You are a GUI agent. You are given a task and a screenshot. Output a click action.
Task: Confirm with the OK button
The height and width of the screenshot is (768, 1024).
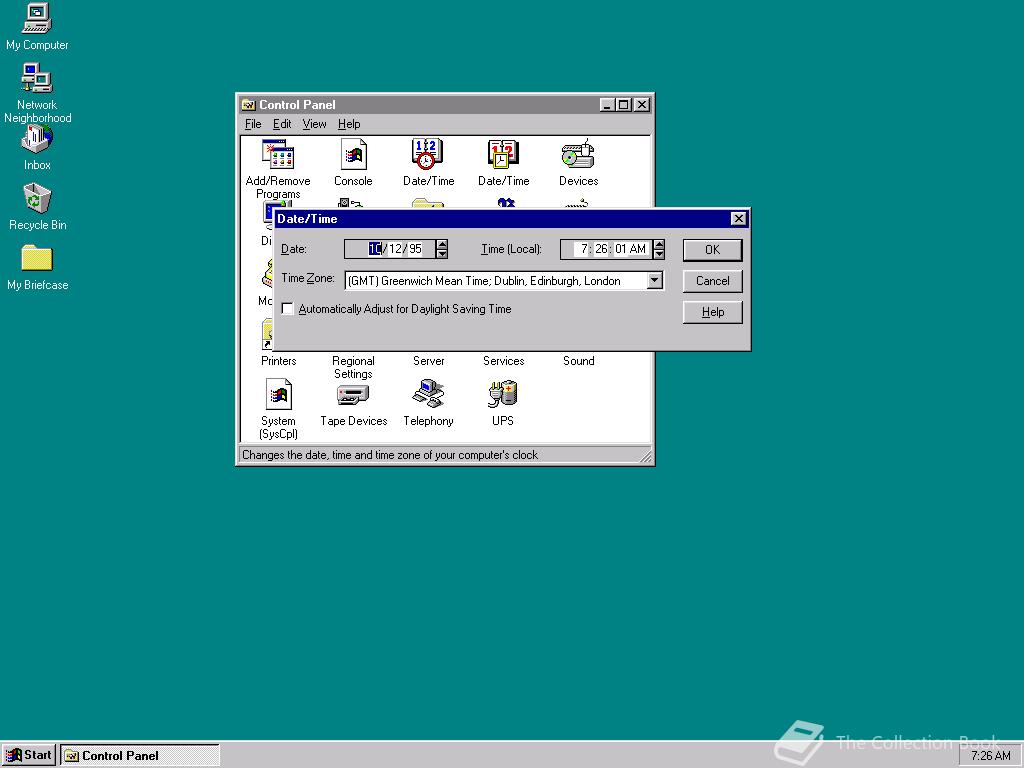pos(712,249)
